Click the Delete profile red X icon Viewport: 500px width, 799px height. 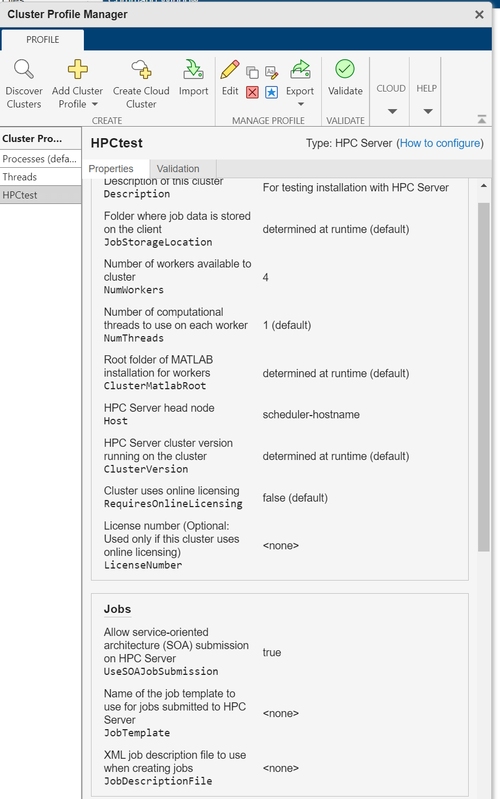pos(252,92)
